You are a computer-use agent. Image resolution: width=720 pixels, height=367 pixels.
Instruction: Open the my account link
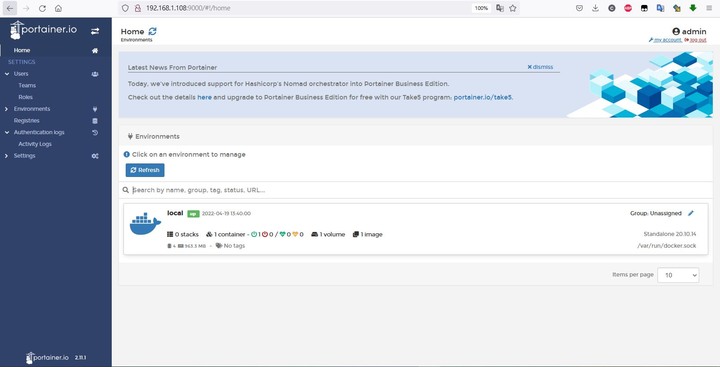665,40
